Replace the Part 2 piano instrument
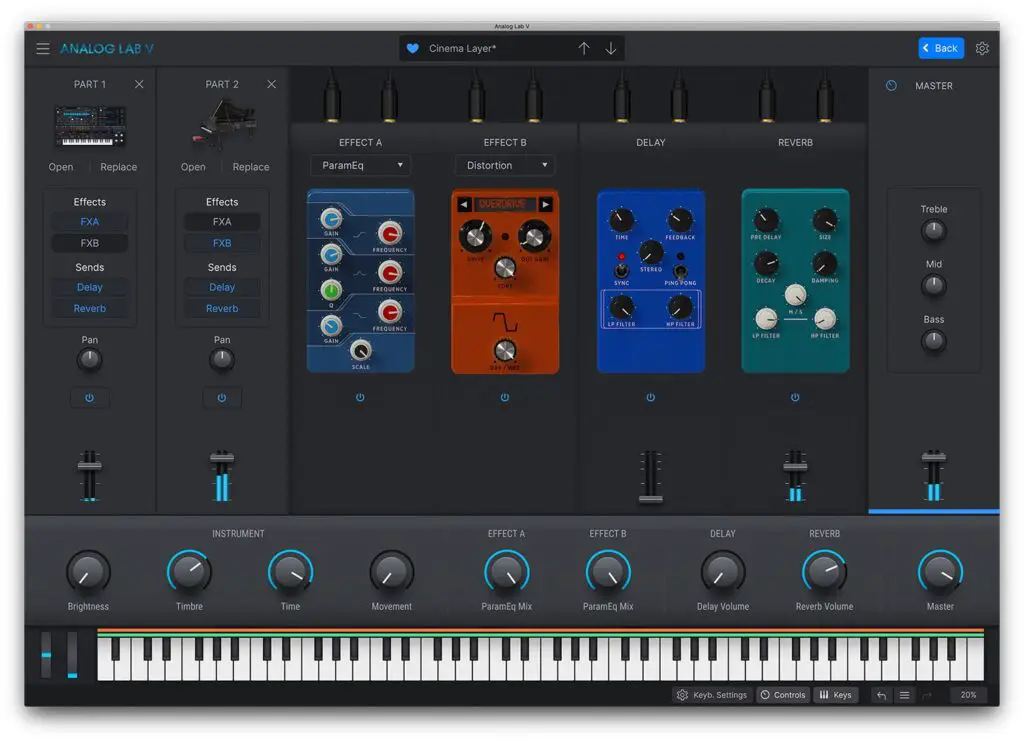The image size is (1024, 743). click(251, 167)
